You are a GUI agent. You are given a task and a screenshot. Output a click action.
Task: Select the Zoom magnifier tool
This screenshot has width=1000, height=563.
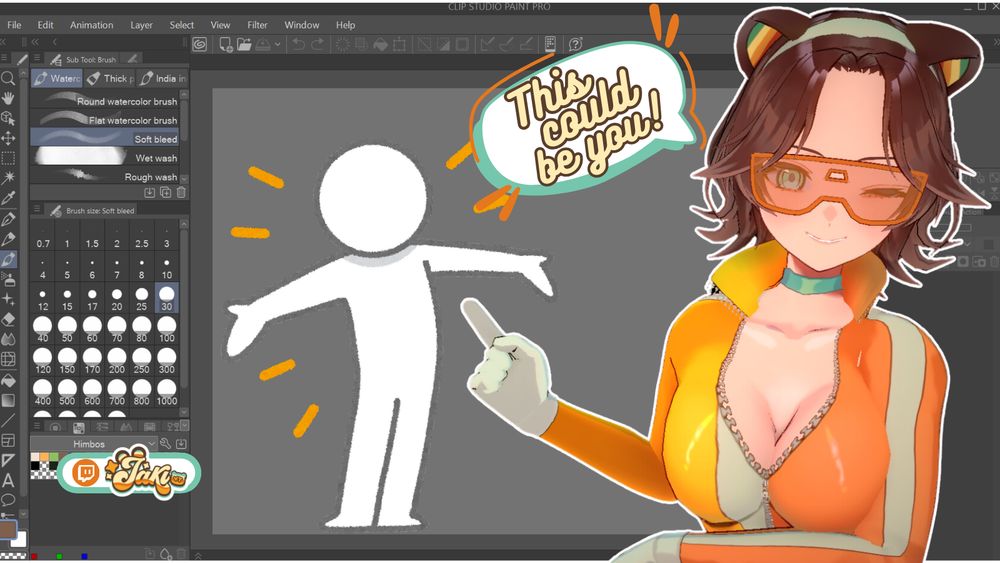click(x=8, y=78)
